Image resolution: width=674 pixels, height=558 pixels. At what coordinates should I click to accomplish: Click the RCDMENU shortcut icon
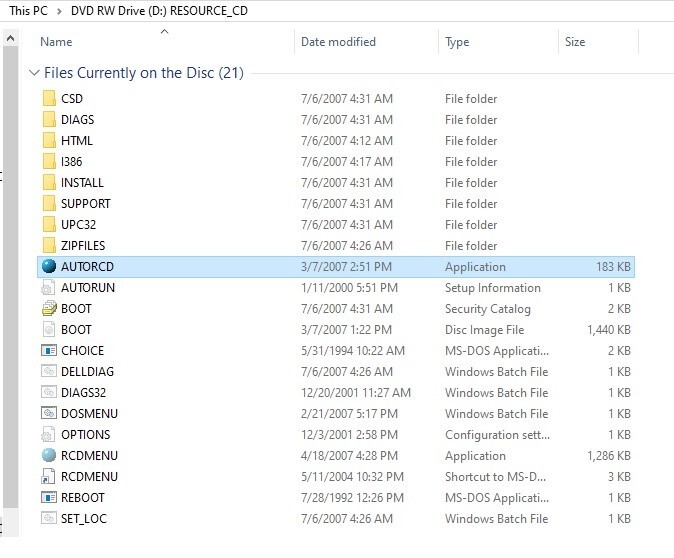[48, 477]
